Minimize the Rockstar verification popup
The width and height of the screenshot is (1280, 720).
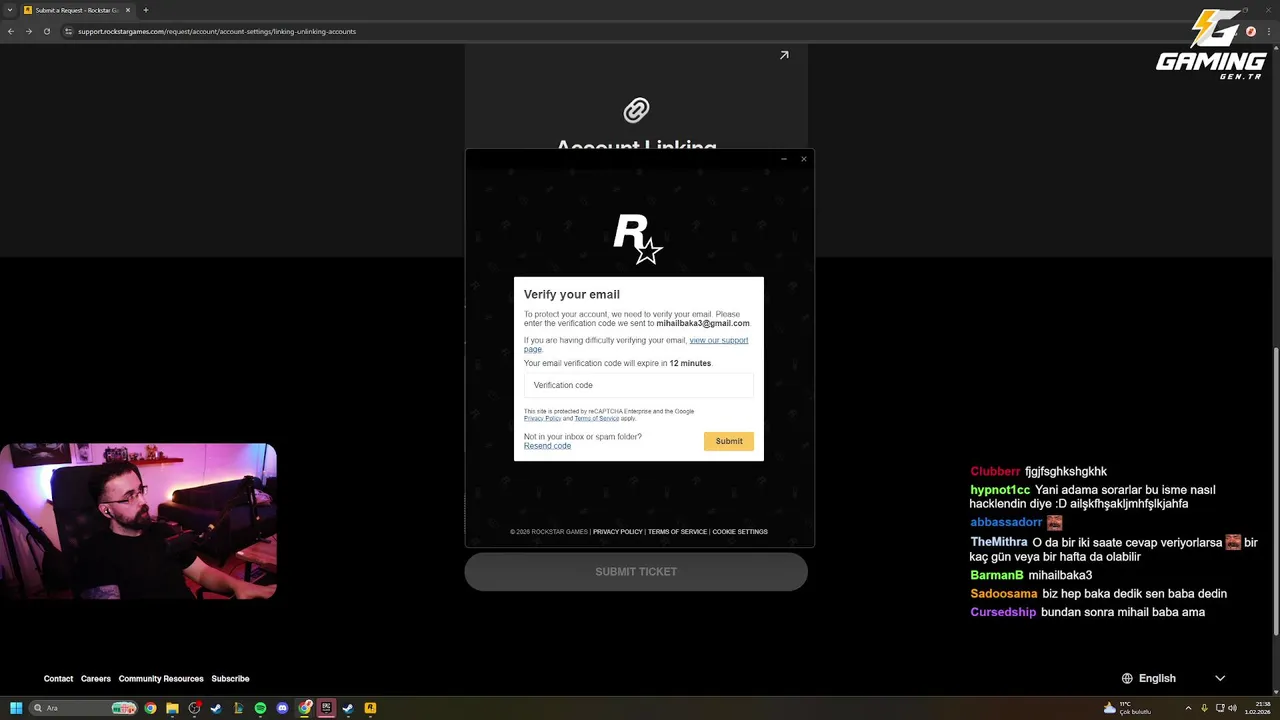[x=784, y=159]
